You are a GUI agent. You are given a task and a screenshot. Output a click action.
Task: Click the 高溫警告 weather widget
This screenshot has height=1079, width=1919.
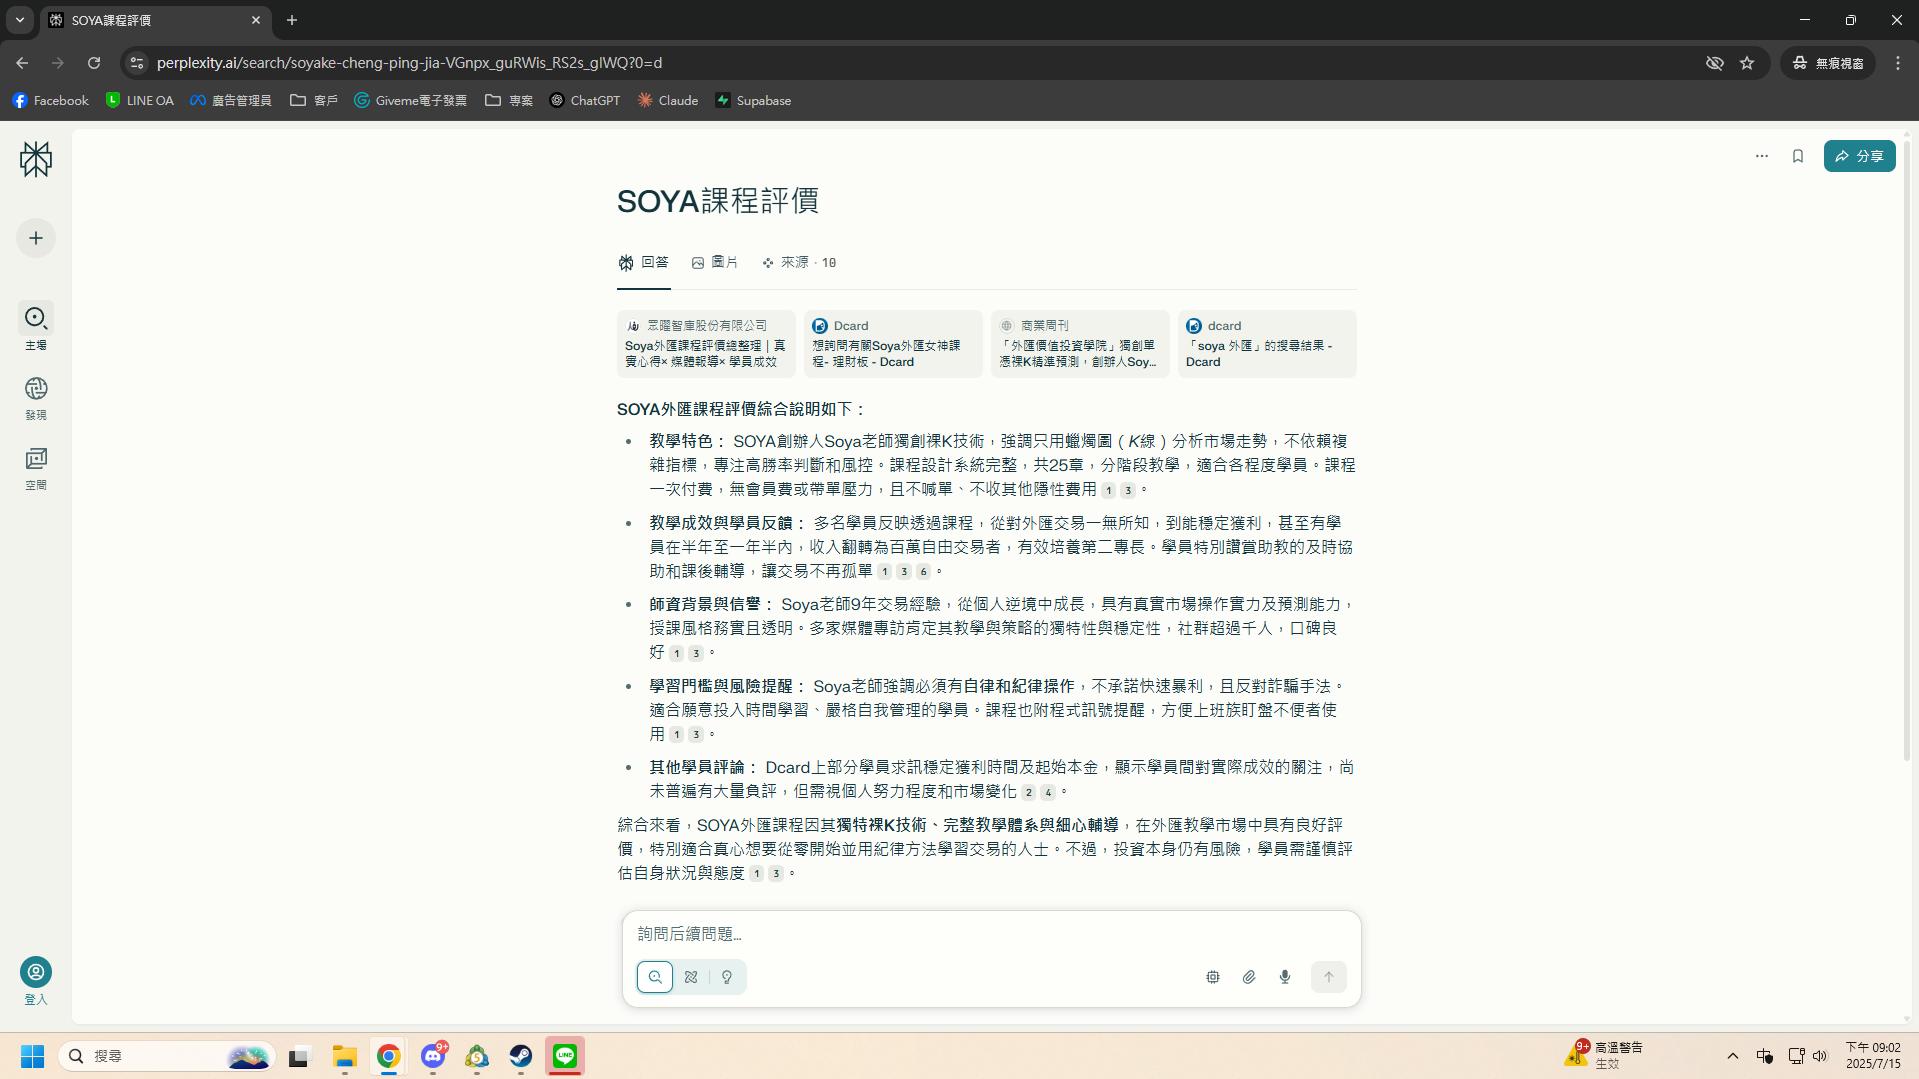tap(1605, 1055)
